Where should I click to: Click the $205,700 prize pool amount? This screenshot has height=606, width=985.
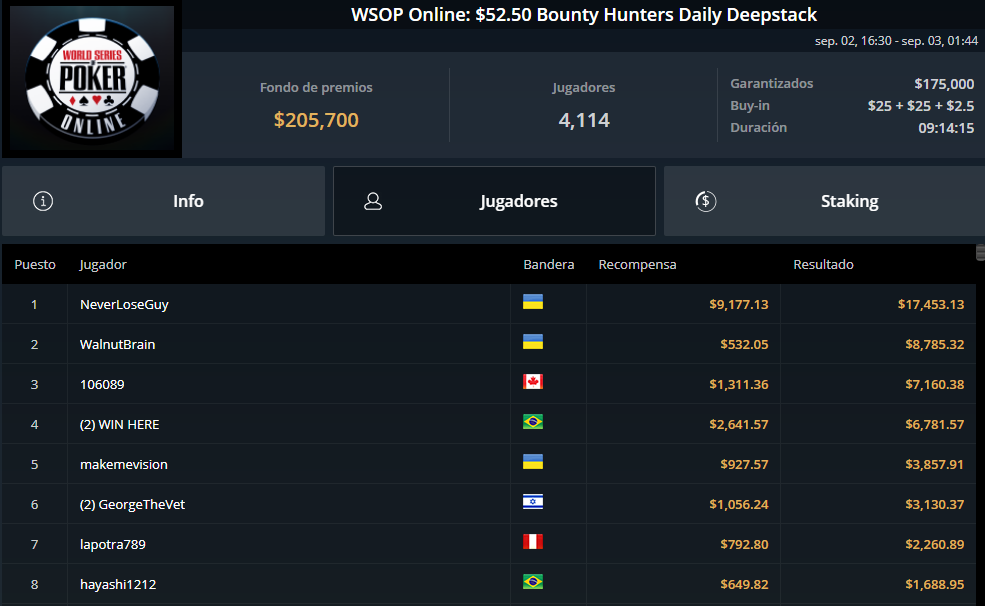[316, 120]
